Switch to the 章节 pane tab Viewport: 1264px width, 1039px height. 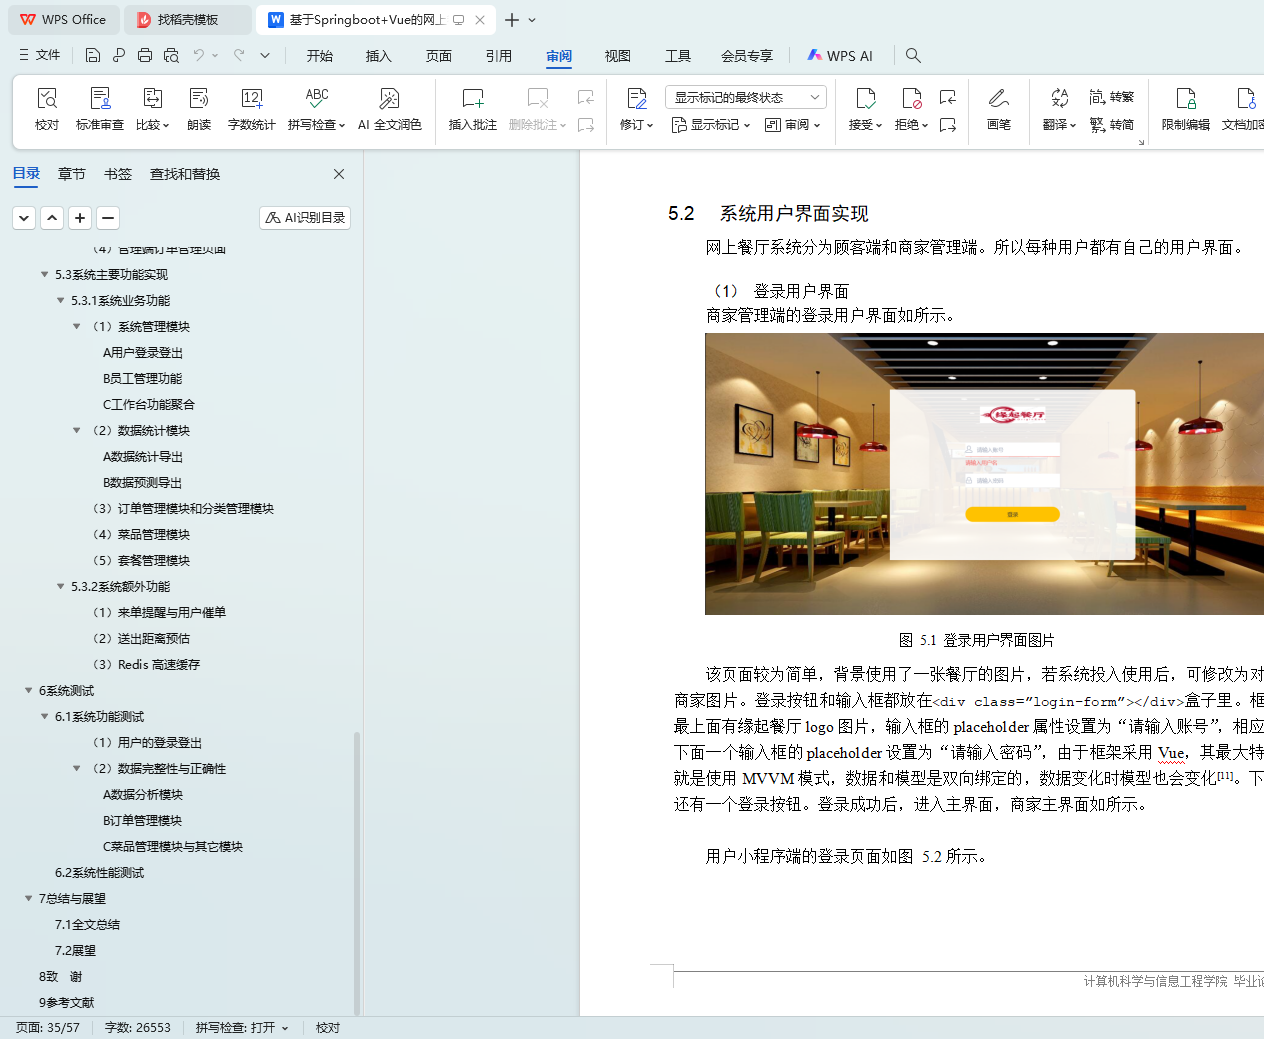[x=72, y=174]
